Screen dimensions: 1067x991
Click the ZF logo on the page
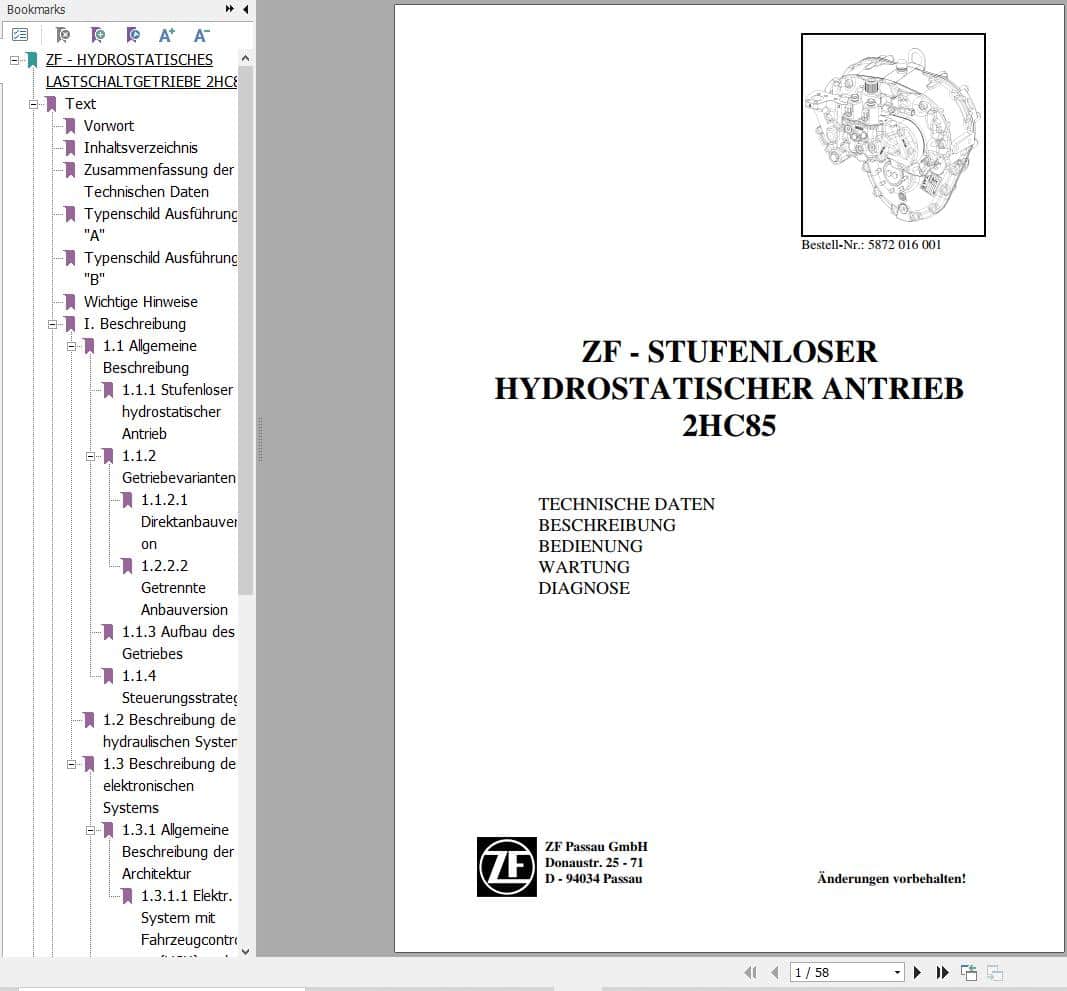pyautogui.click(x=506, y=866)
